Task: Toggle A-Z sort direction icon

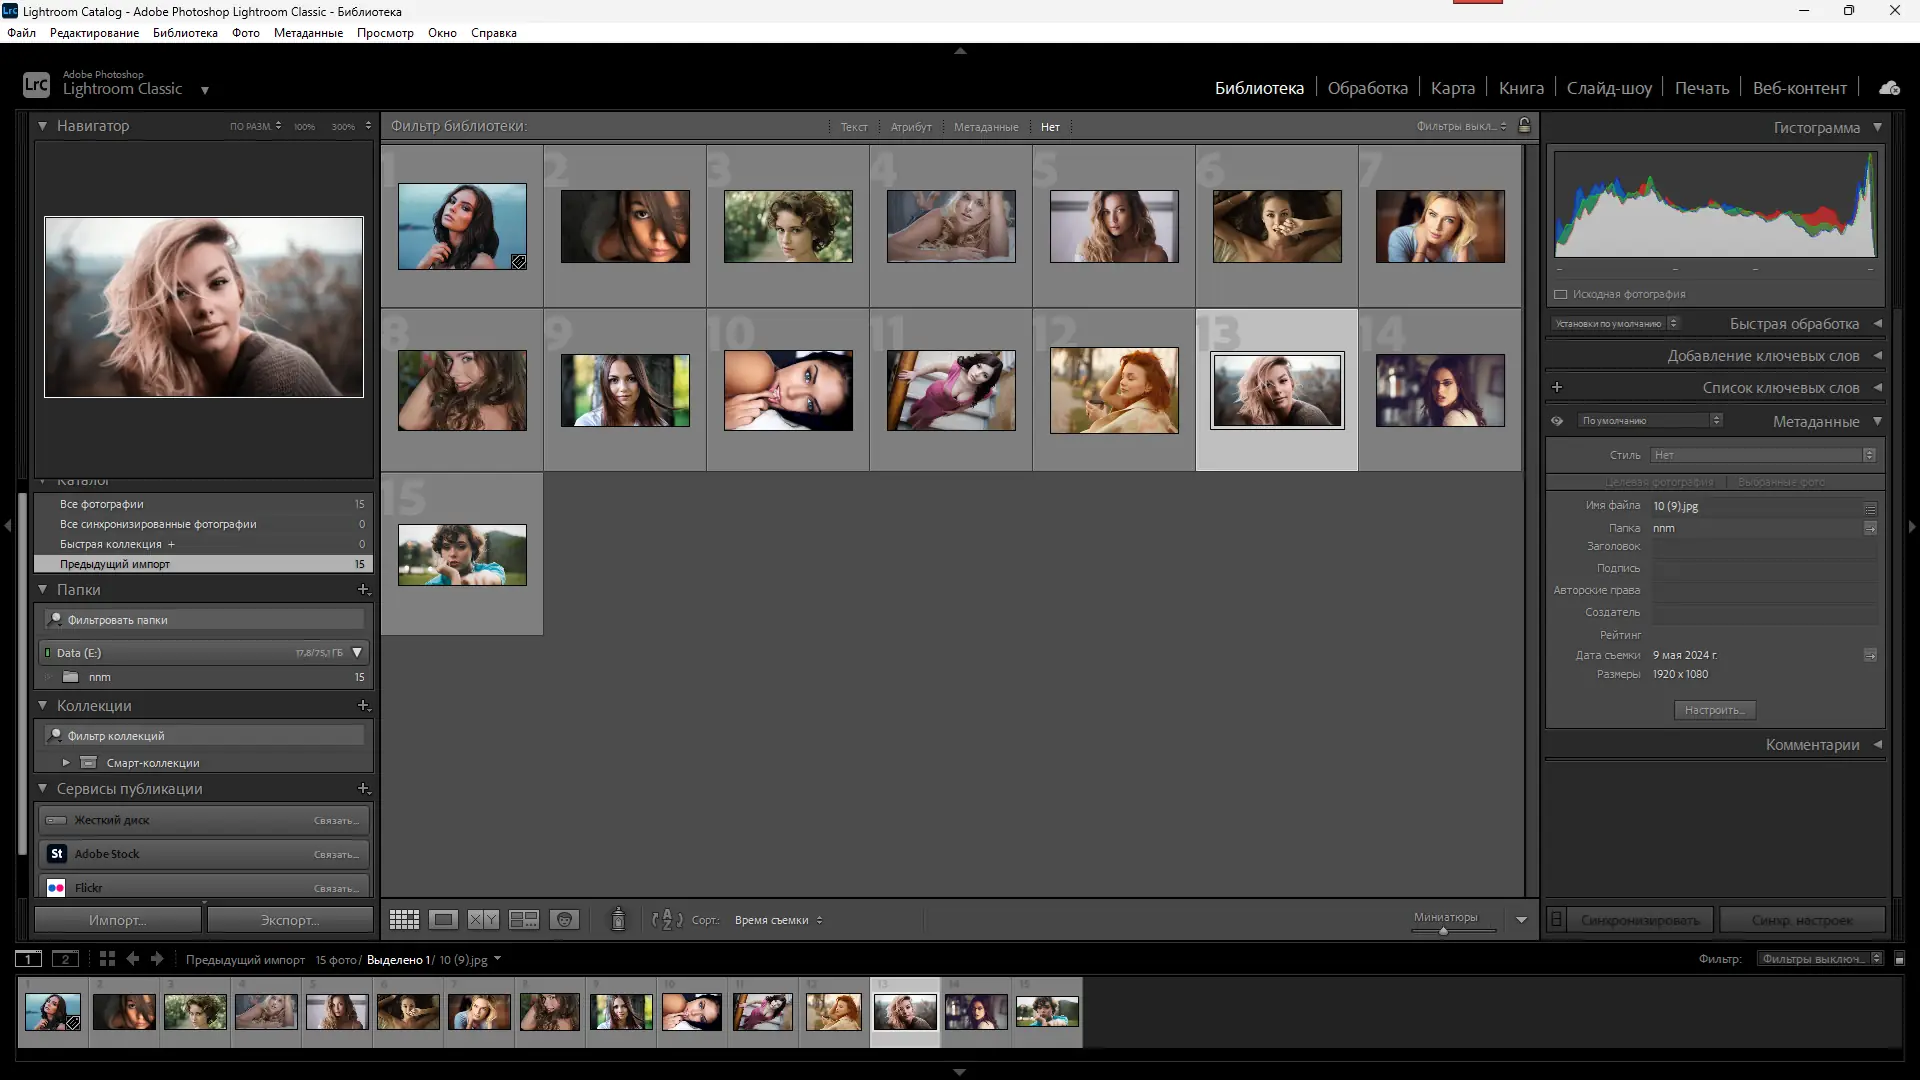Action: coord(667,920)
